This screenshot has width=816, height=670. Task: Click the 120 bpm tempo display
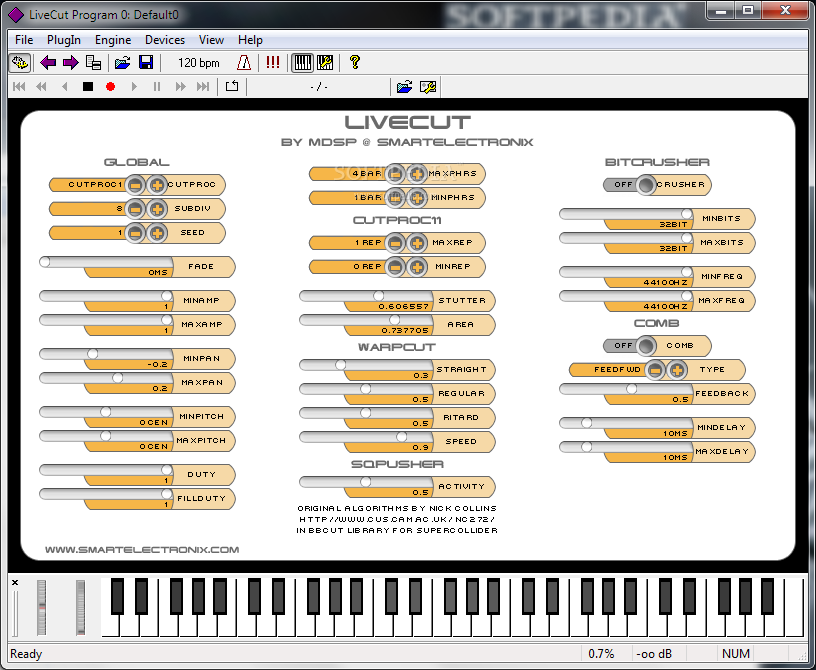(x=198, y=63)
